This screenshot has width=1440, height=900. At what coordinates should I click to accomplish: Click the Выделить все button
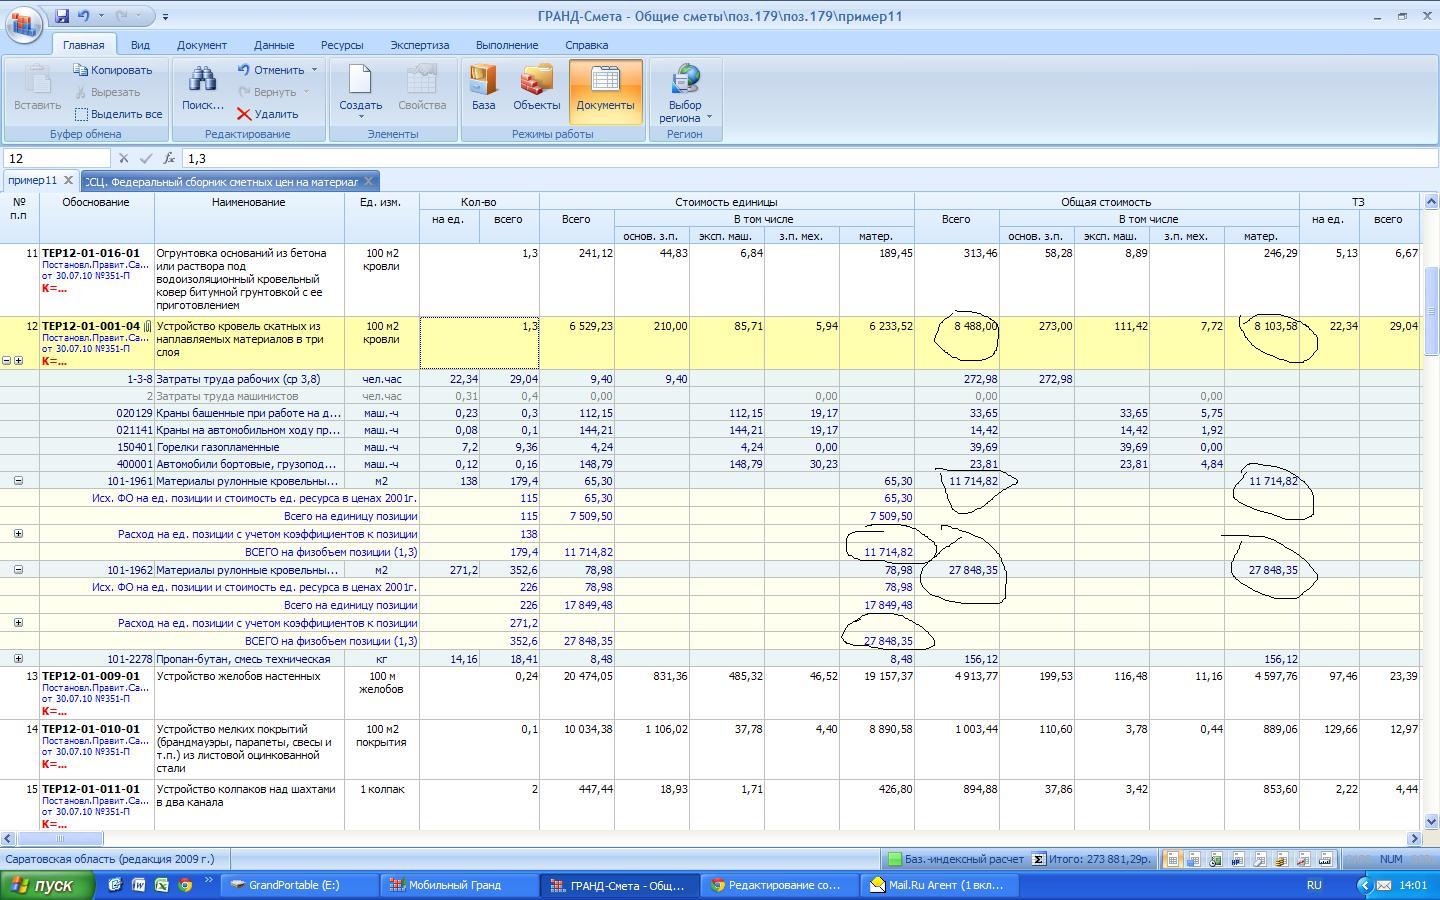click(x=117, y=114)
